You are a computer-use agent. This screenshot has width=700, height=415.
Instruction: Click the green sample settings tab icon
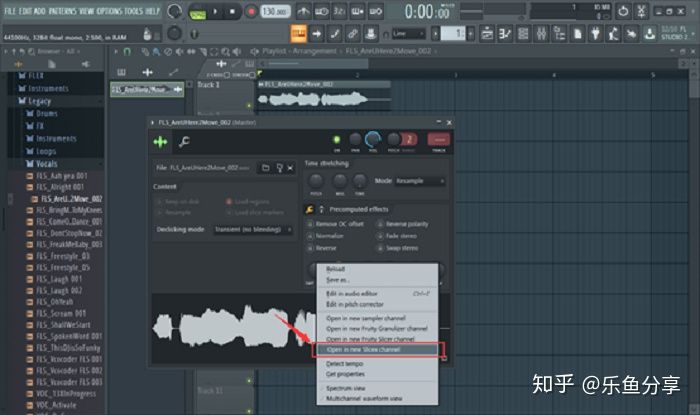(x=160, y=142)
